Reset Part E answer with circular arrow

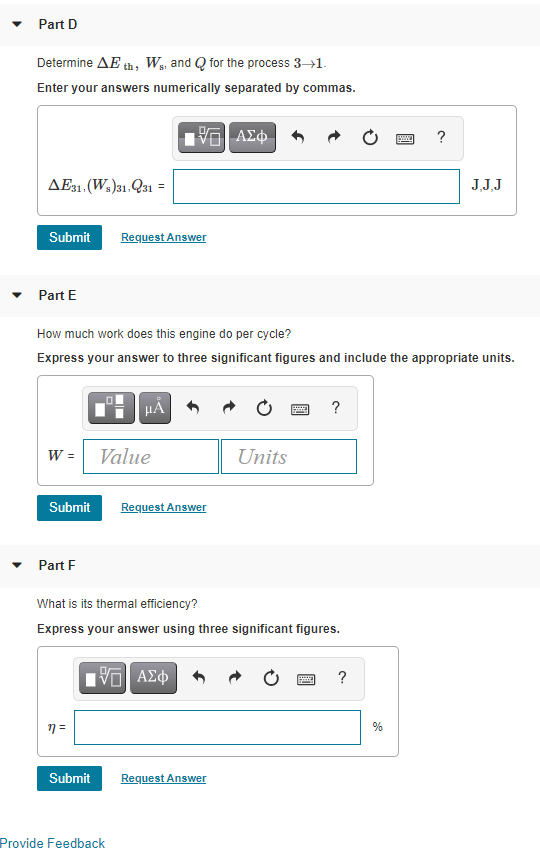point(264,408)
